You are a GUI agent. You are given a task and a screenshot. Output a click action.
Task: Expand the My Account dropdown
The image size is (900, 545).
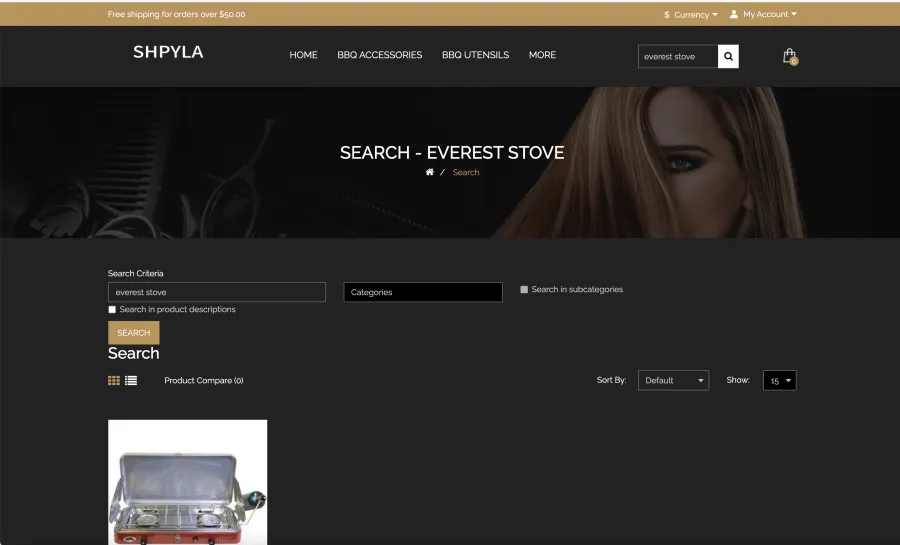pos(769,14)
